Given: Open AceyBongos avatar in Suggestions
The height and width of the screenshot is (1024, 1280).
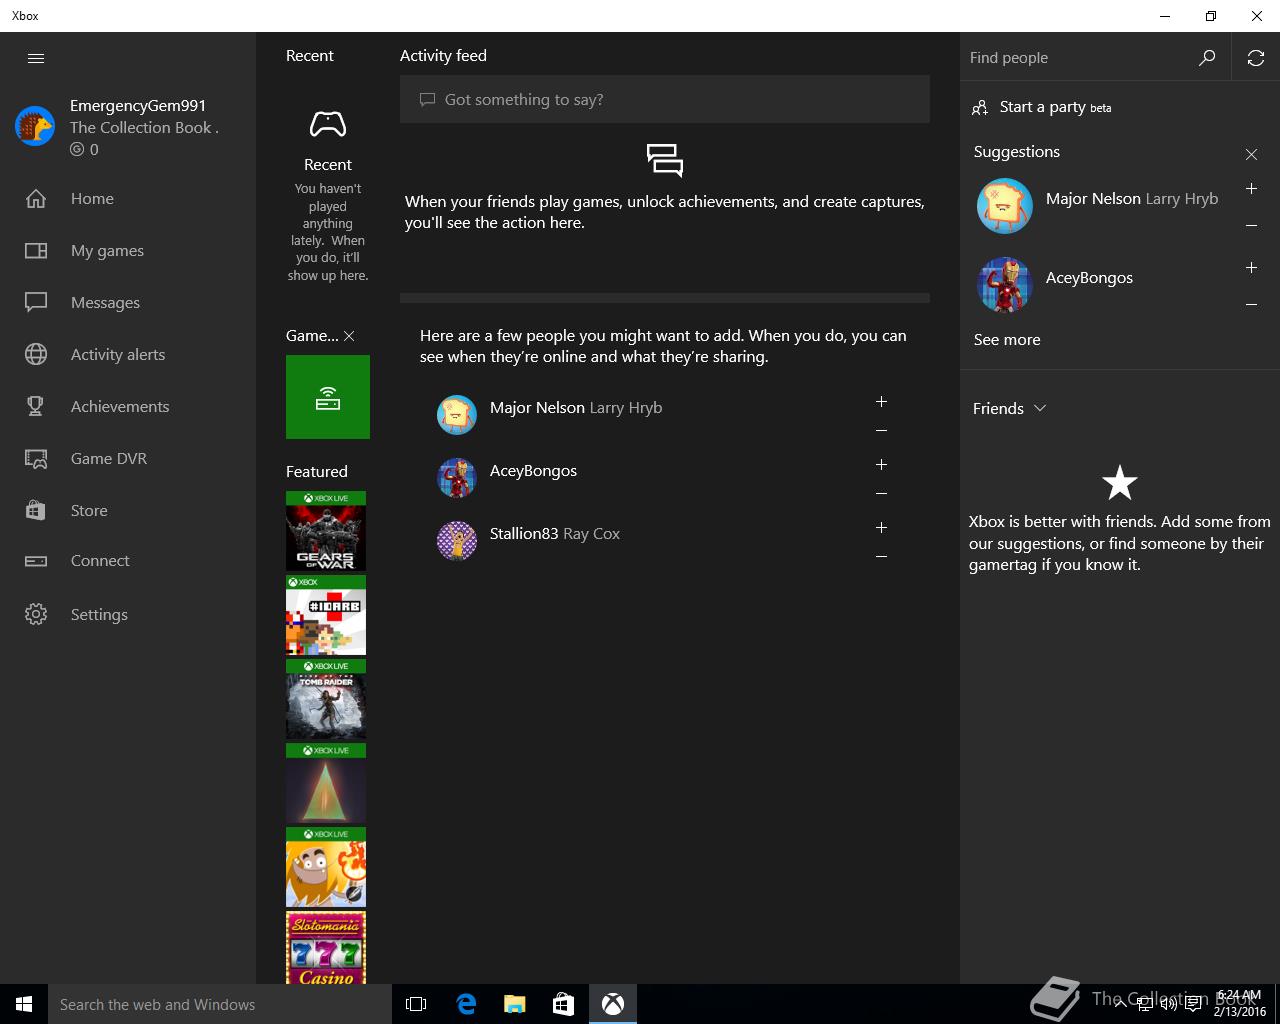Looking at the screenshot, I should [x=1005, y=285].
